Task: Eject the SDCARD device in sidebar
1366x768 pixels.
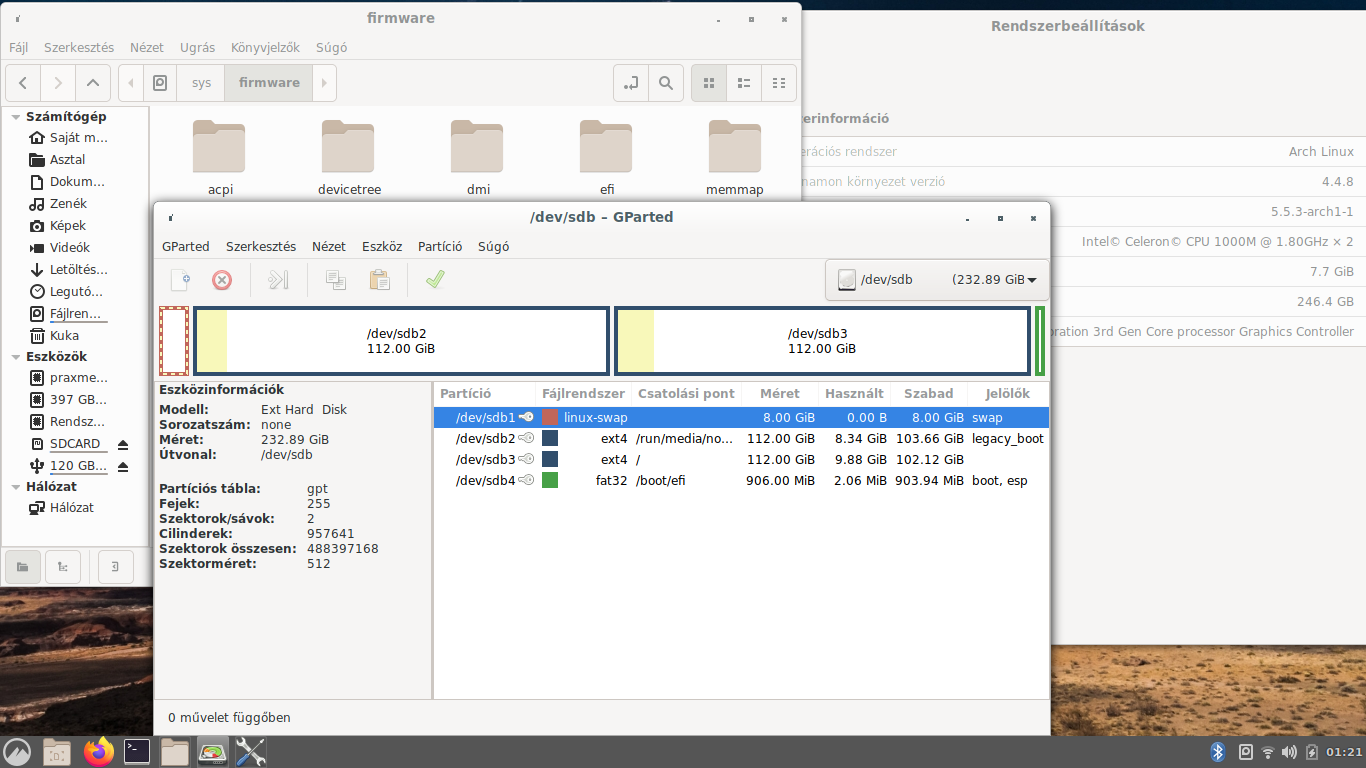Action: pos(123,444)
